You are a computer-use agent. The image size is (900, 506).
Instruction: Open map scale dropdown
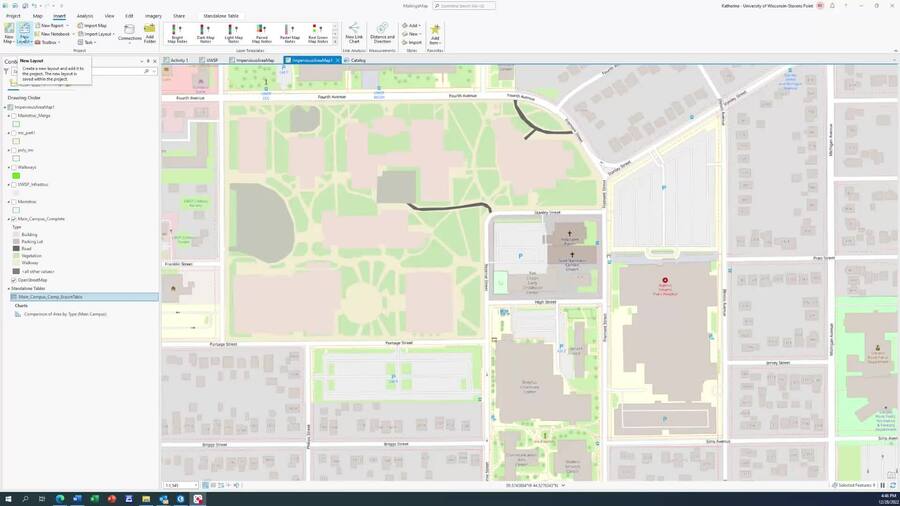[195, 485]
